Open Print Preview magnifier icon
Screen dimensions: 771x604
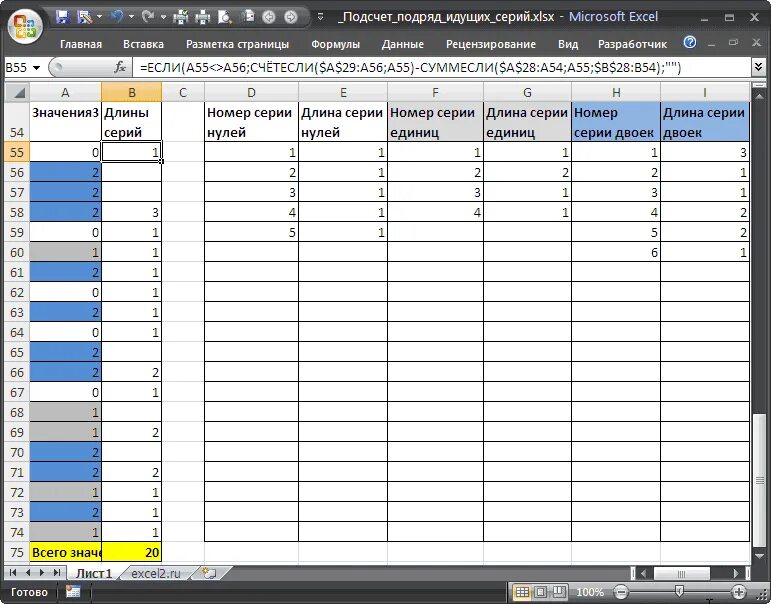225,18
